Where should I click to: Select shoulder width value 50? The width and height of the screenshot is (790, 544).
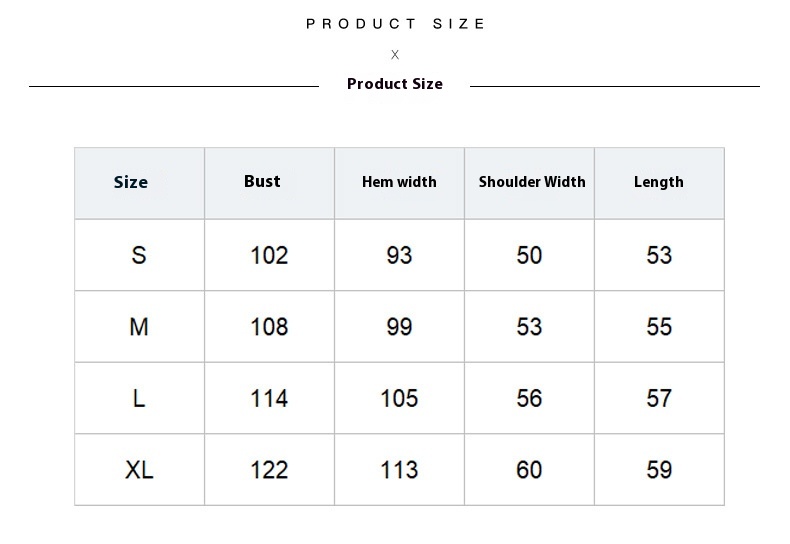(529, 255)
